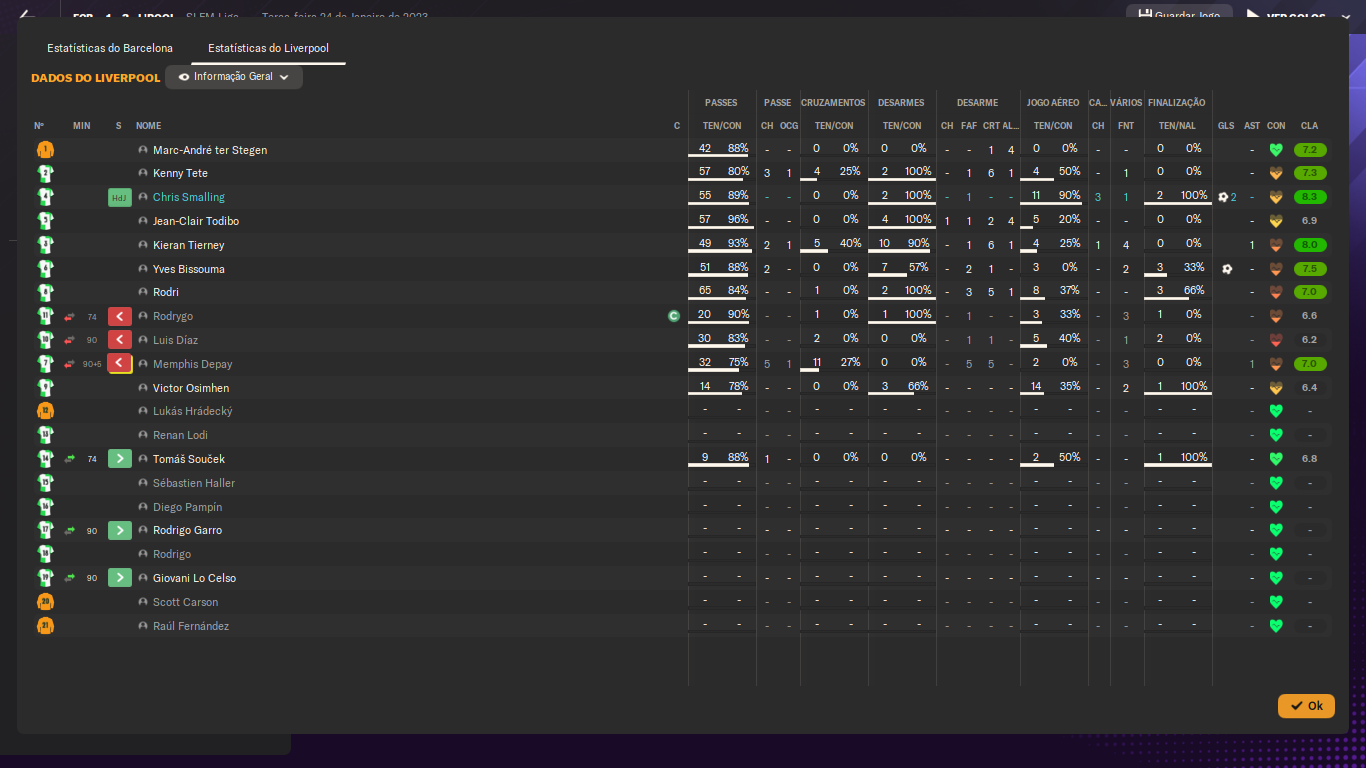Sort by the CLA rating column header
This screenshot has height=768, width=1366.
coord(1309,126)
